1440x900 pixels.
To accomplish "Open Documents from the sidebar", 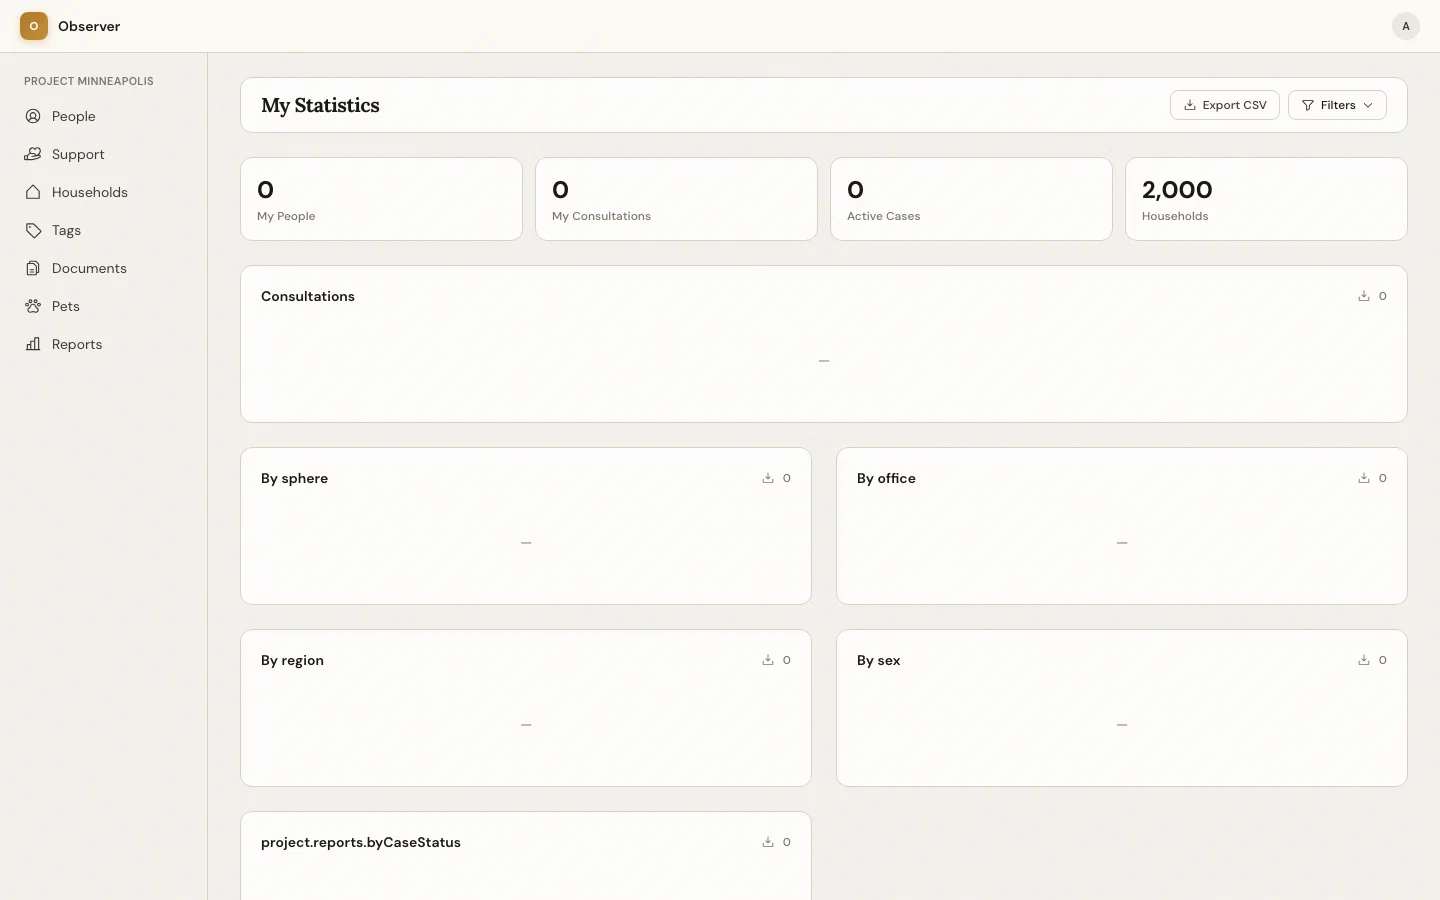I will coord(89,268).
